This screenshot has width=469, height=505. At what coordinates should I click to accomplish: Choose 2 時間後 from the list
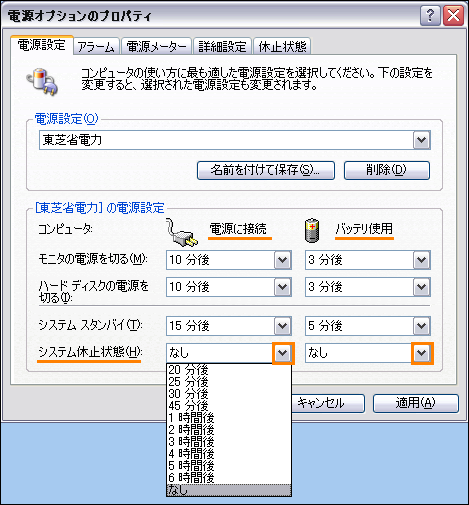click(229, 430)
